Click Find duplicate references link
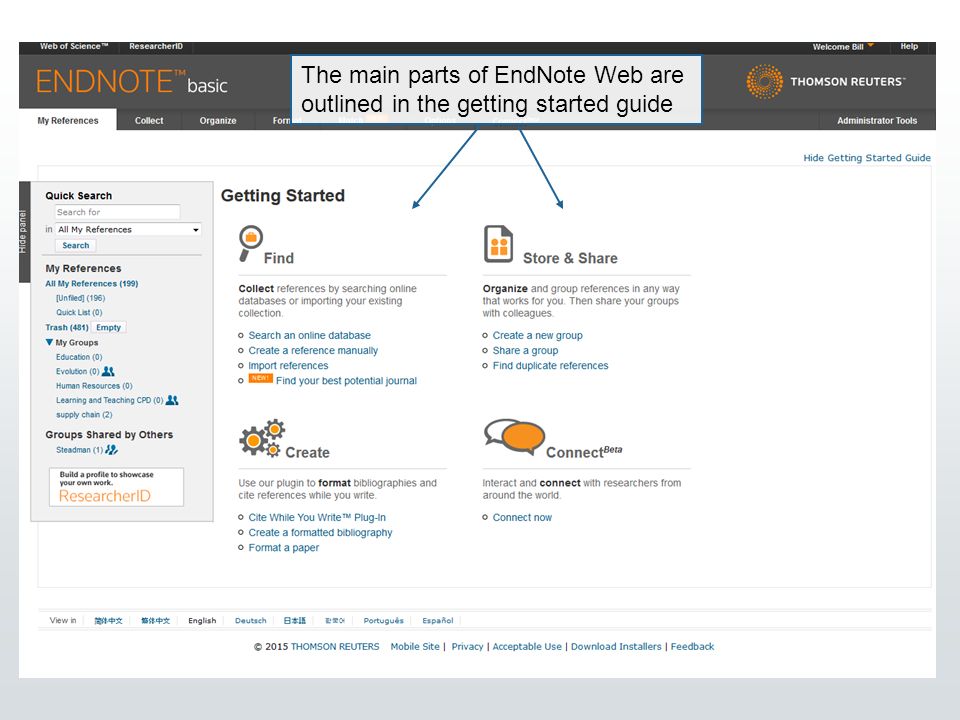The image size is (960, 720). click(550, 366)
